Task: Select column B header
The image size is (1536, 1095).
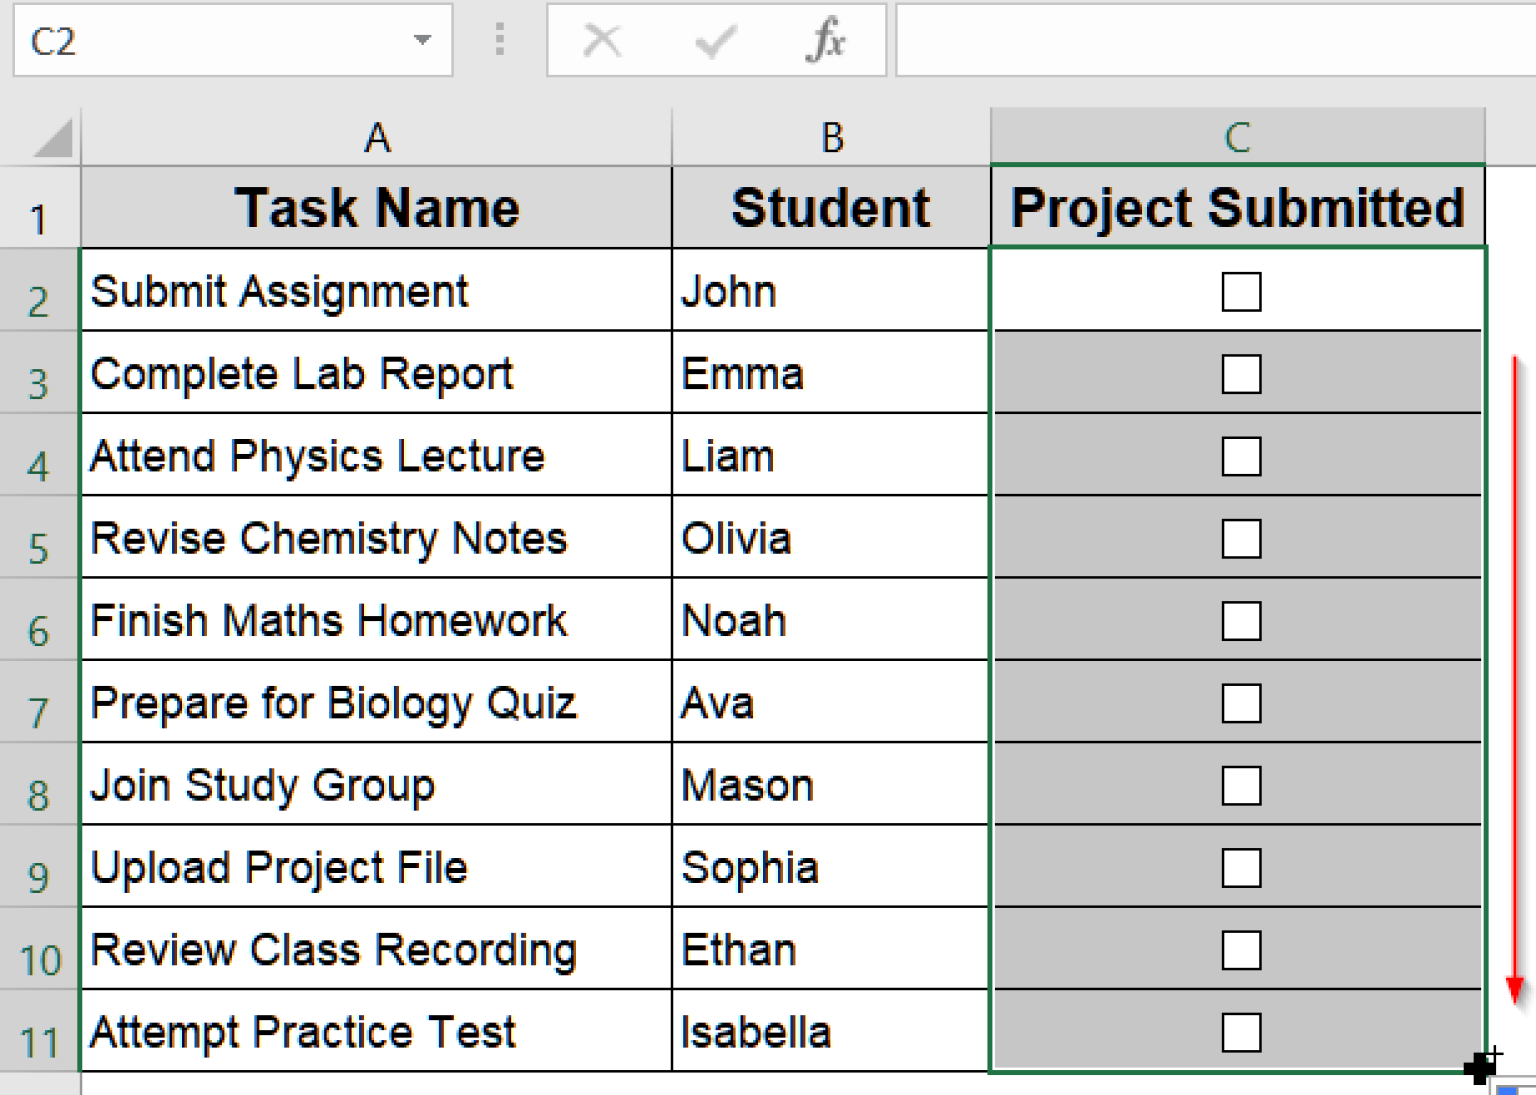Action: point(831,138)
